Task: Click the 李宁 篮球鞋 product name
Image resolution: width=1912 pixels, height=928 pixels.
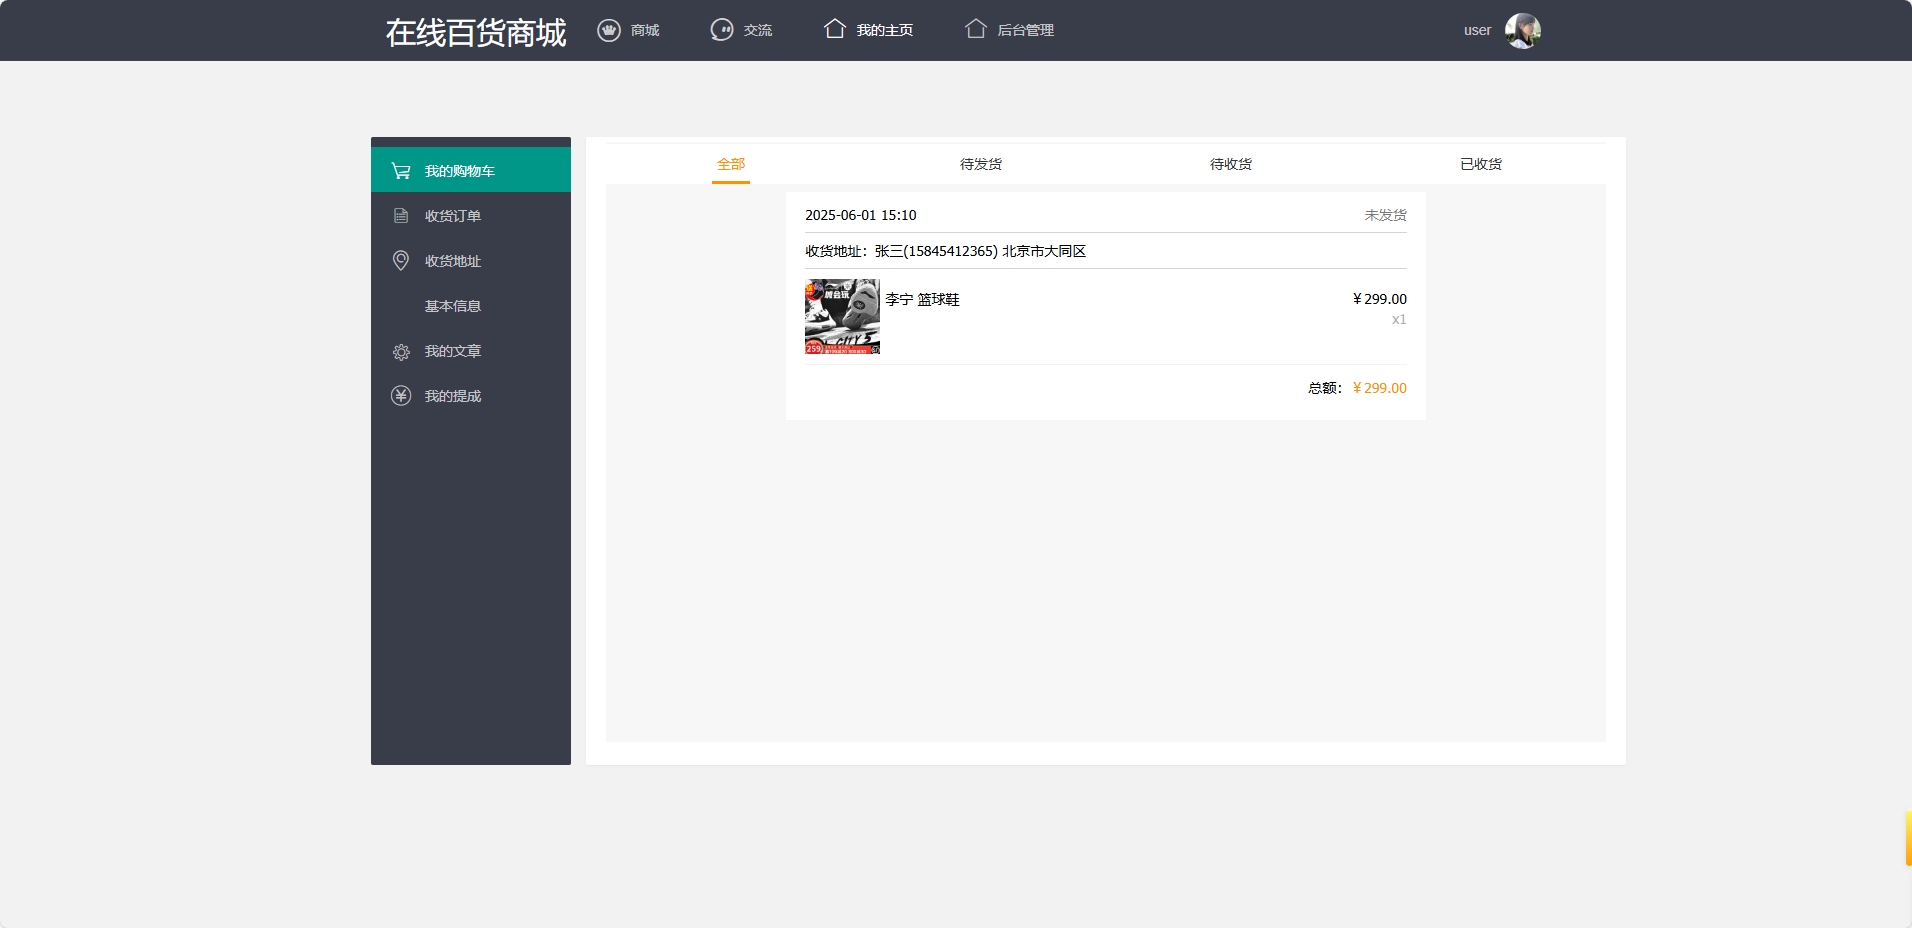Action: click(x=922, y=299)
